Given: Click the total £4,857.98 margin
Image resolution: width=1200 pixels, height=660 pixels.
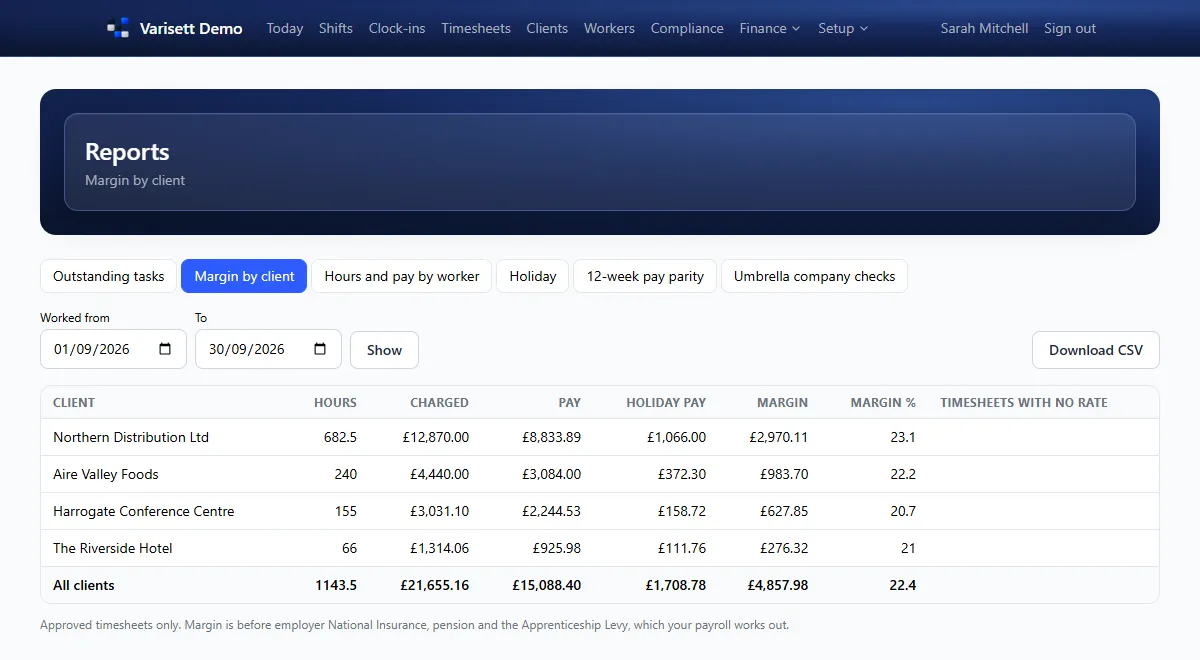Looking at the screenshot, I should pyautogui.click(x=777, y=585).
